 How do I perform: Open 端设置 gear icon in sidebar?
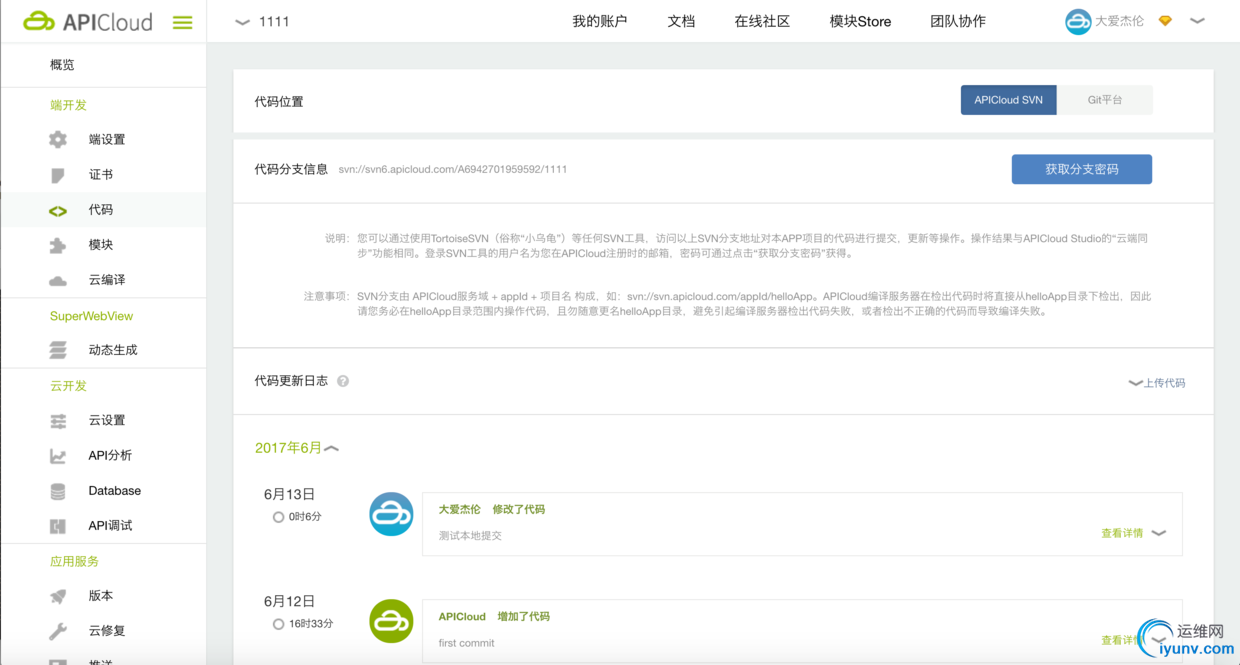(58, 140)
